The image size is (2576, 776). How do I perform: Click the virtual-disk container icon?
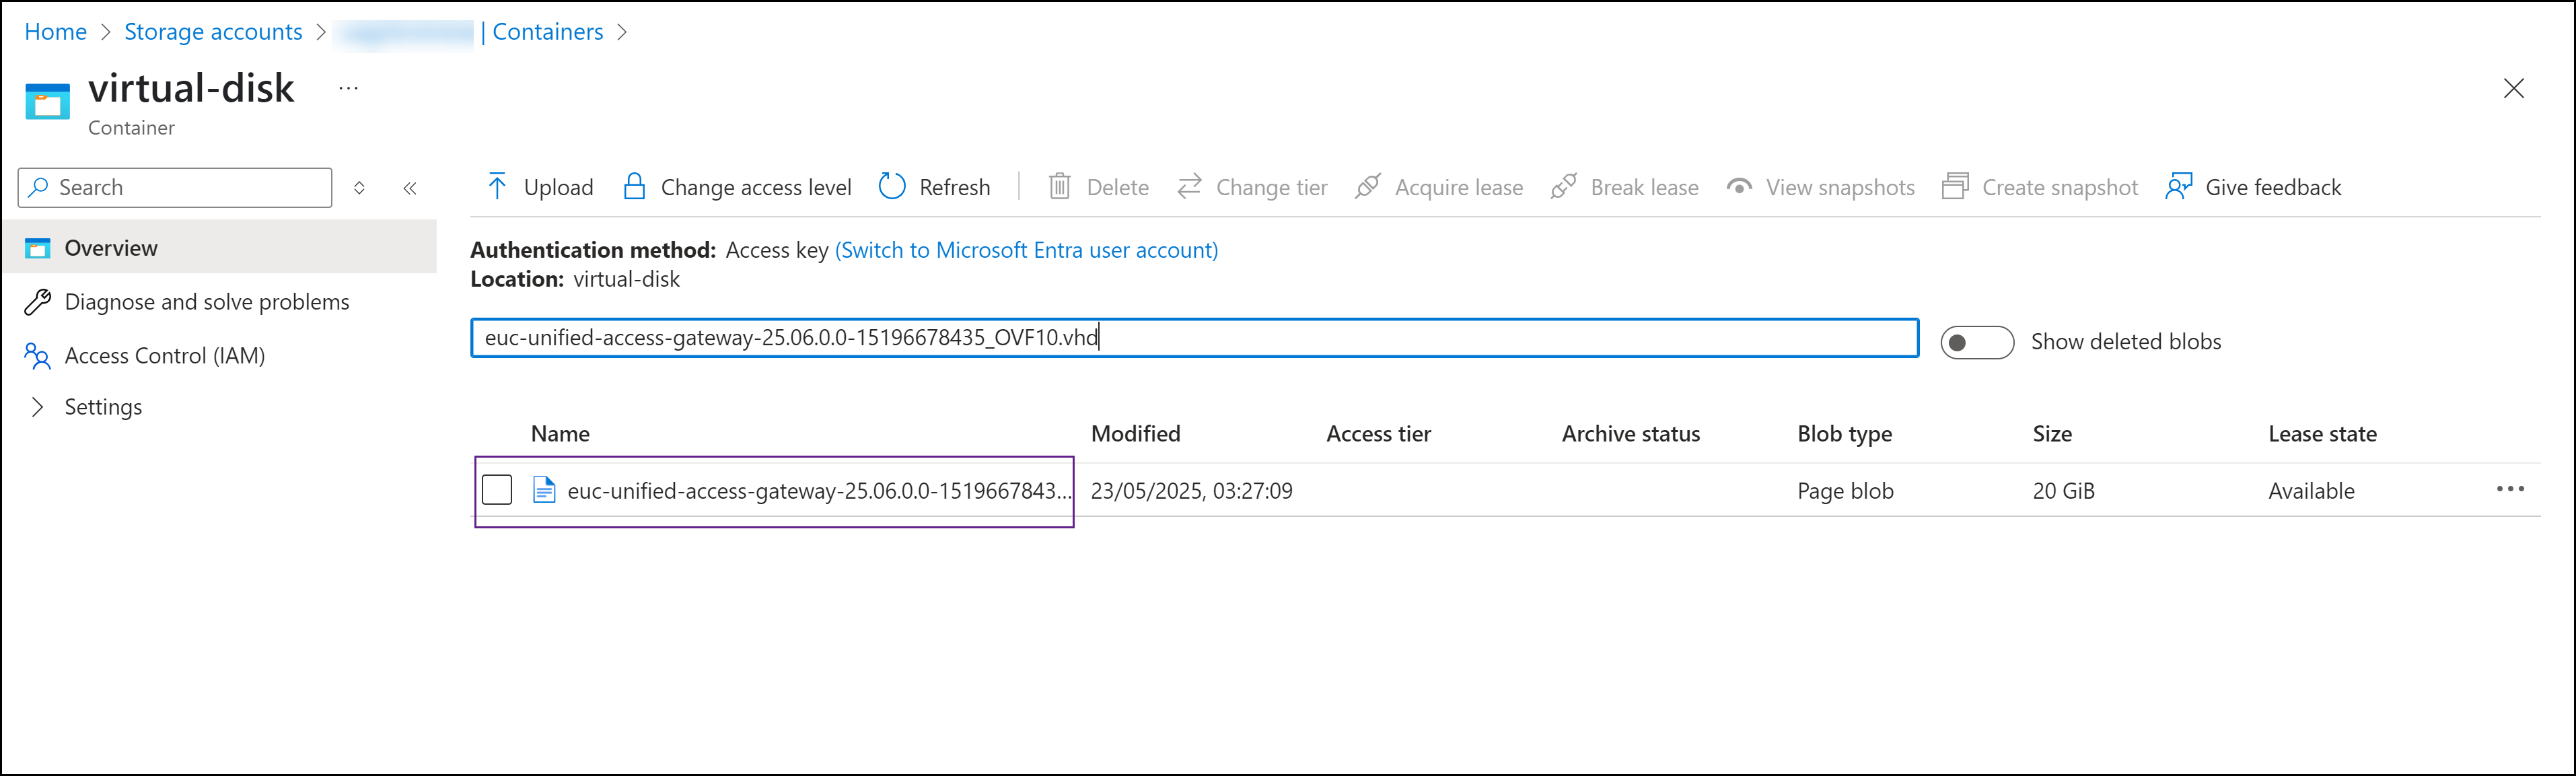pos(47,101)
